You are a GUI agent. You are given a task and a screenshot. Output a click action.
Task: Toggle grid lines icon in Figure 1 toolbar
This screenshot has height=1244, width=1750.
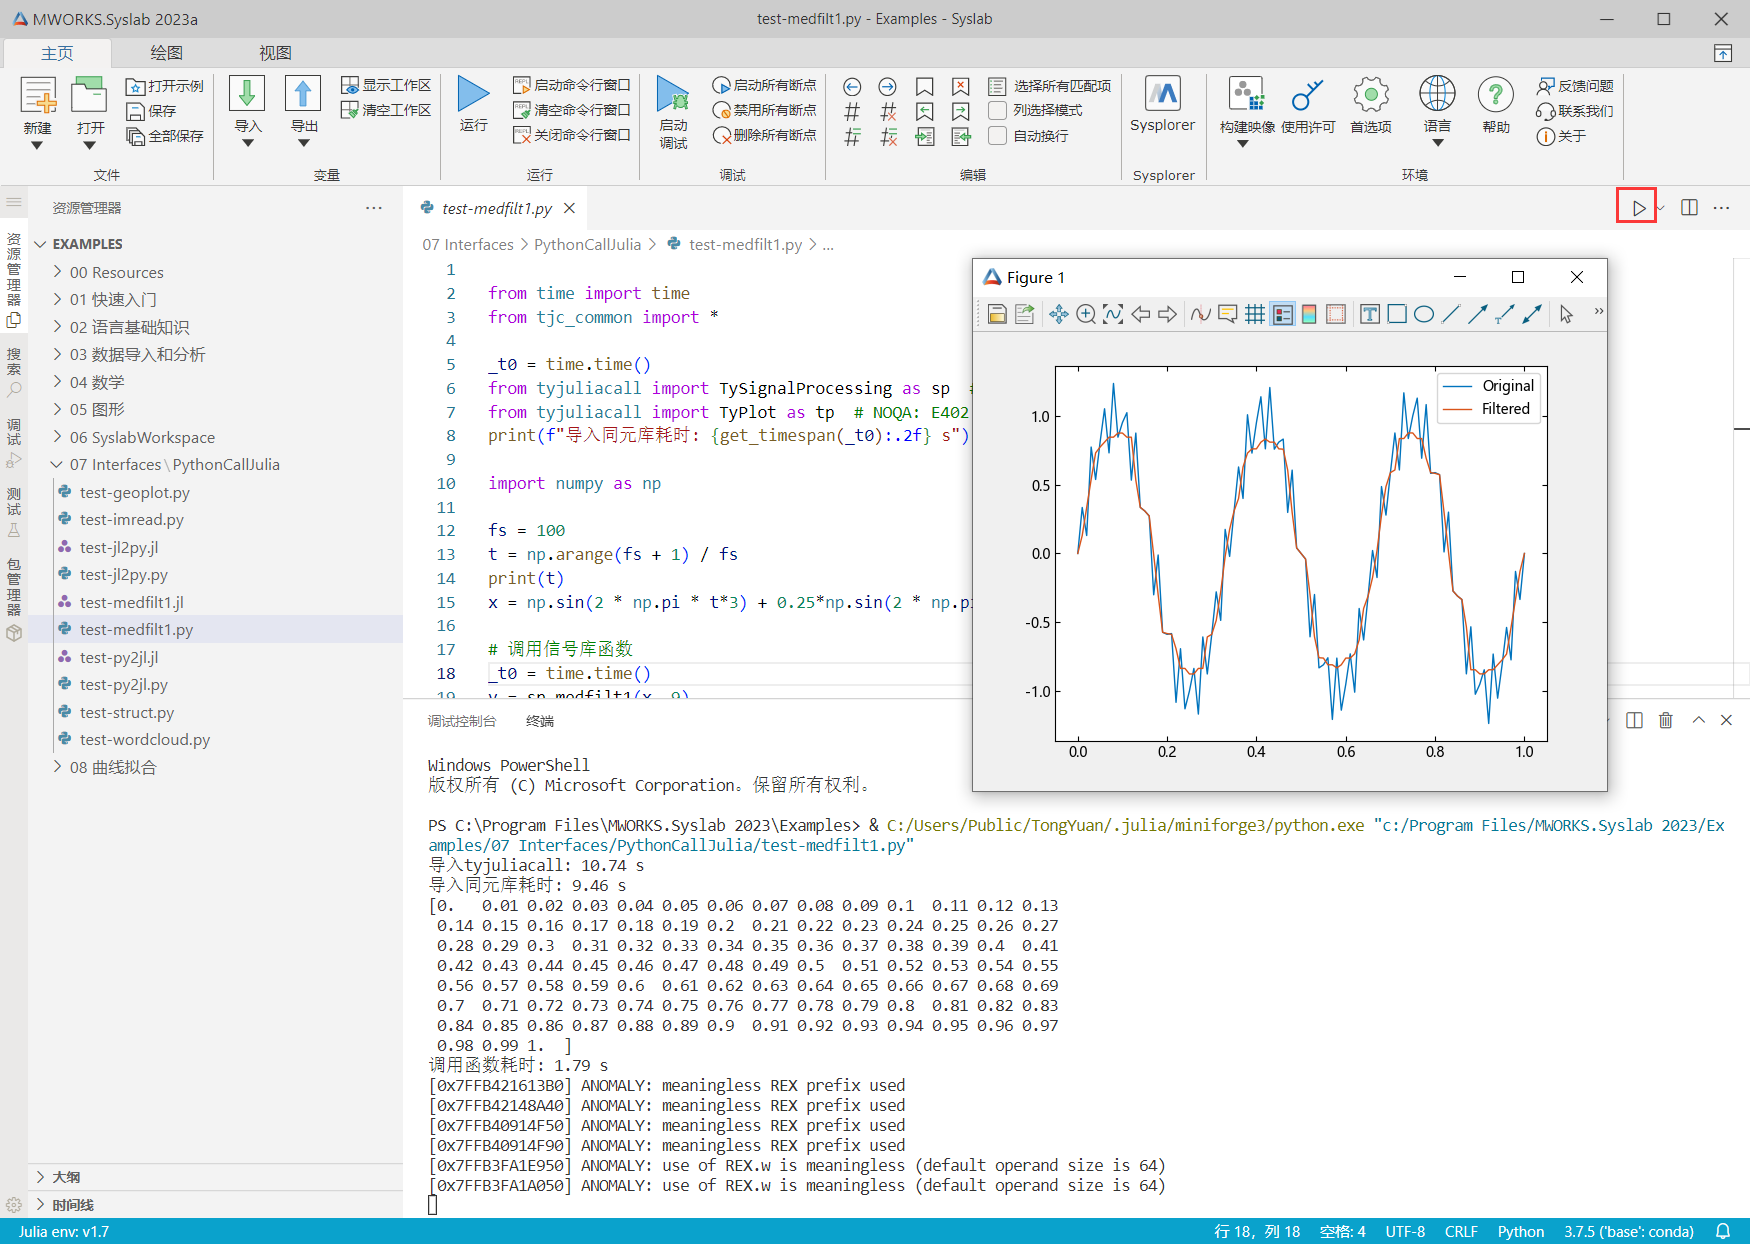1254,315
